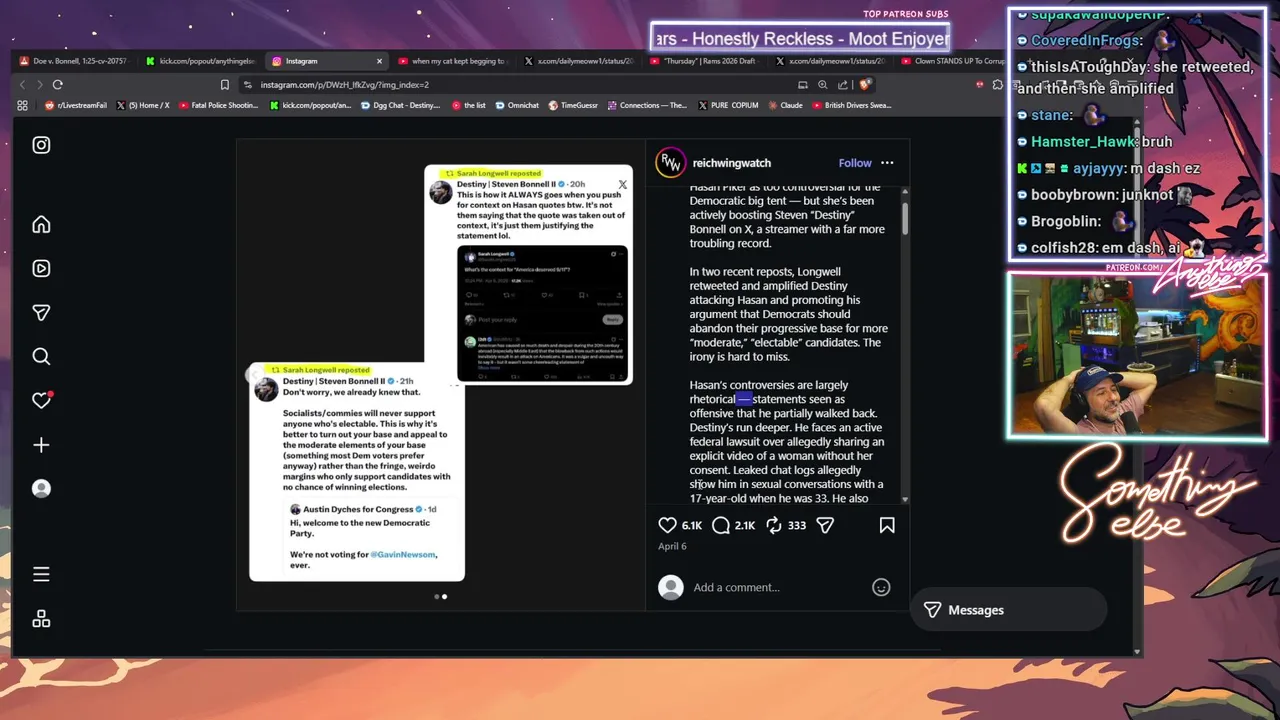Switch to Doe v. Bonnell tab
Image resolution: width=1280 pixels, height=720 pixels.
75,61
